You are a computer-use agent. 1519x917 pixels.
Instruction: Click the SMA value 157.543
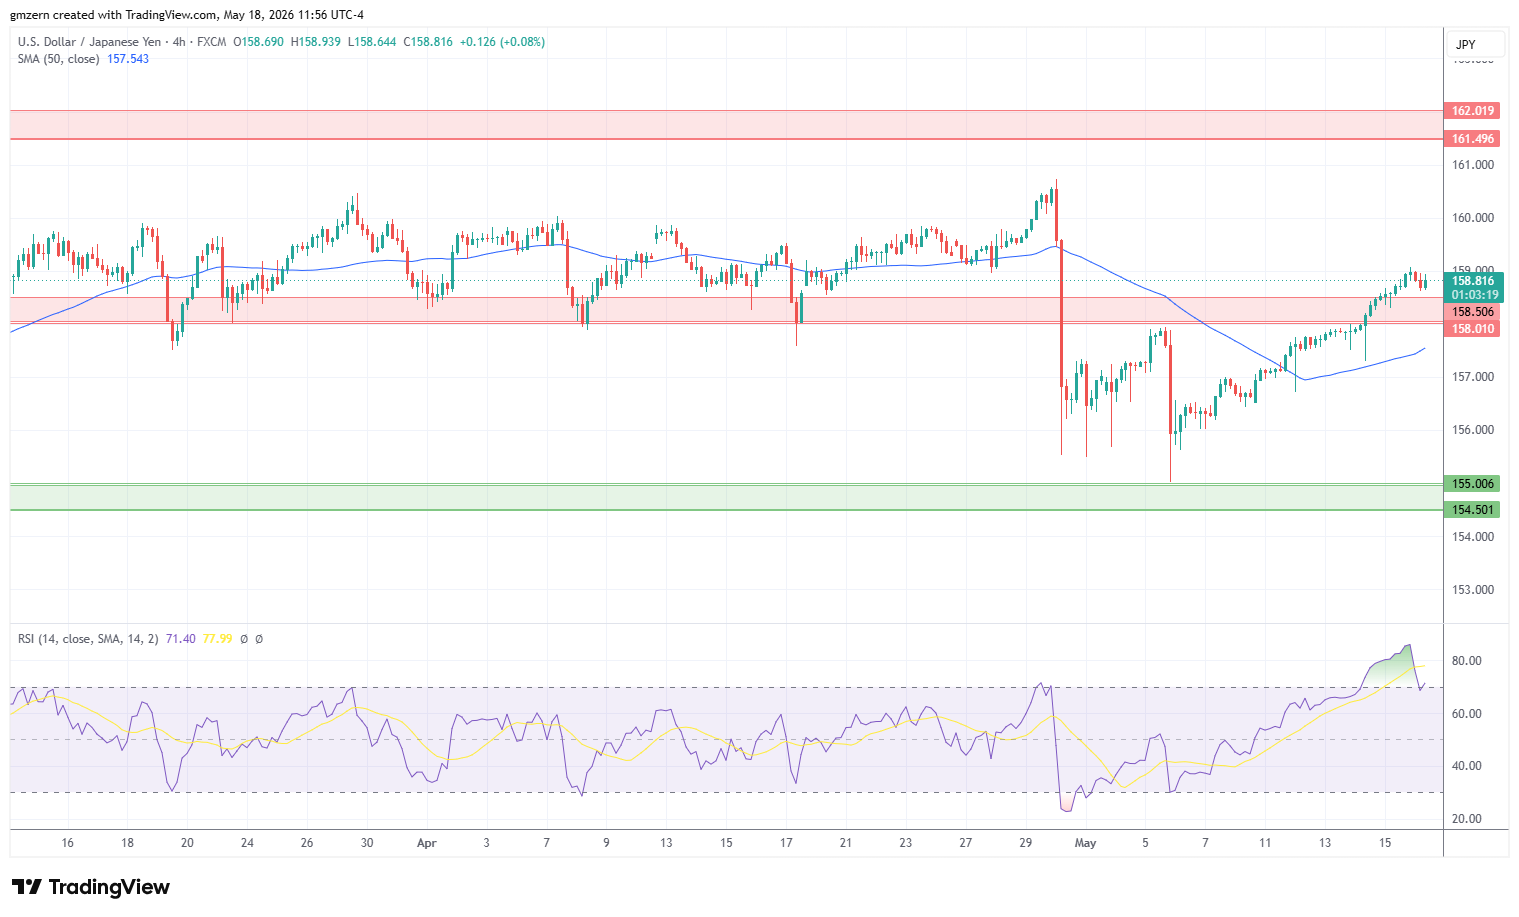pos(128,59)
